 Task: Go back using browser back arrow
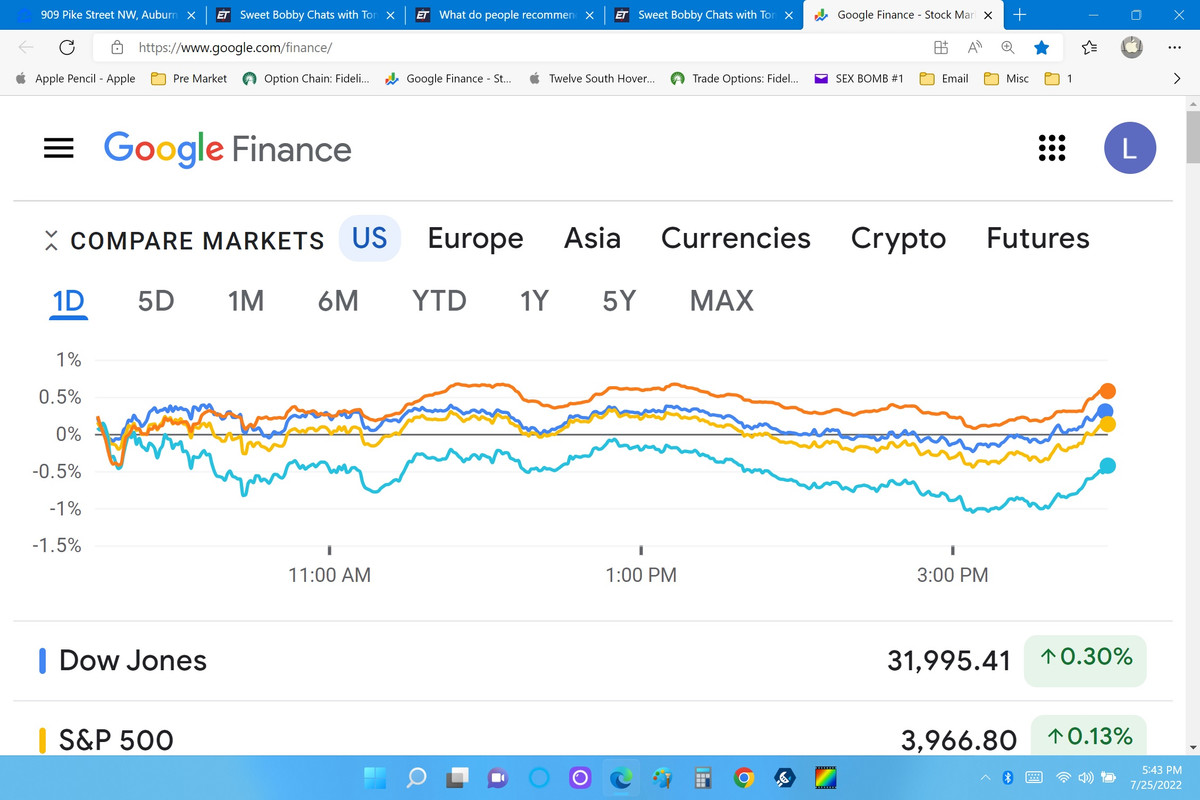pyautogui.click(x=26, y=47)
